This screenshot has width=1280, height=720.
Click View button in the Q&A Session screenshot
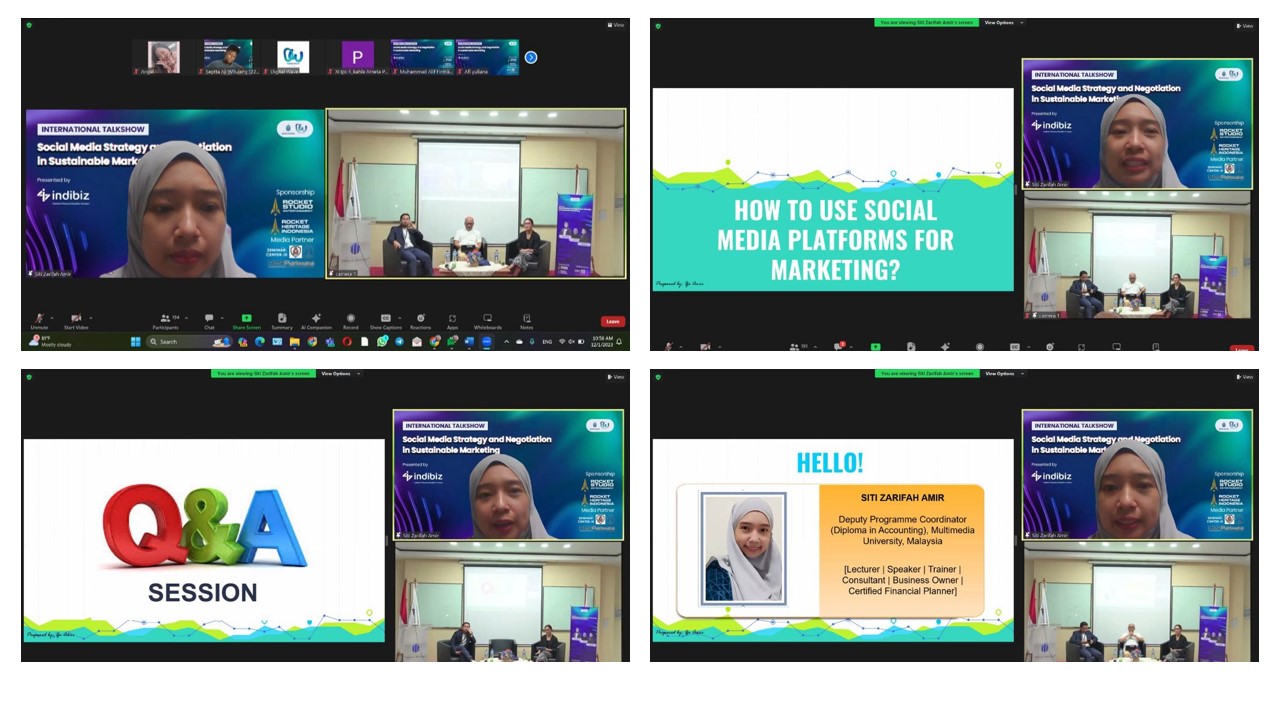pyautogui.click(x=617, y=377)
